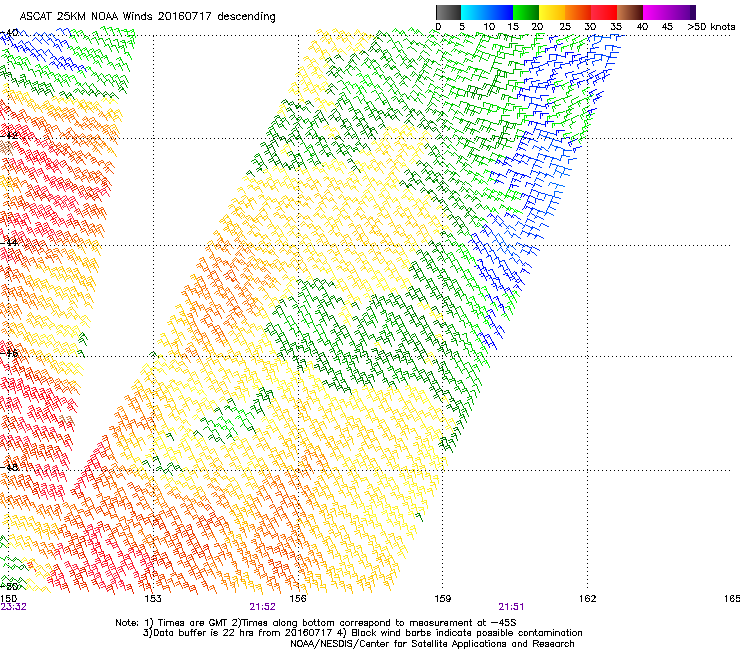The image size is (740, 650).
Task: Click the gray 0-5 knots color bar segment
Action: [x=448, y=12]
